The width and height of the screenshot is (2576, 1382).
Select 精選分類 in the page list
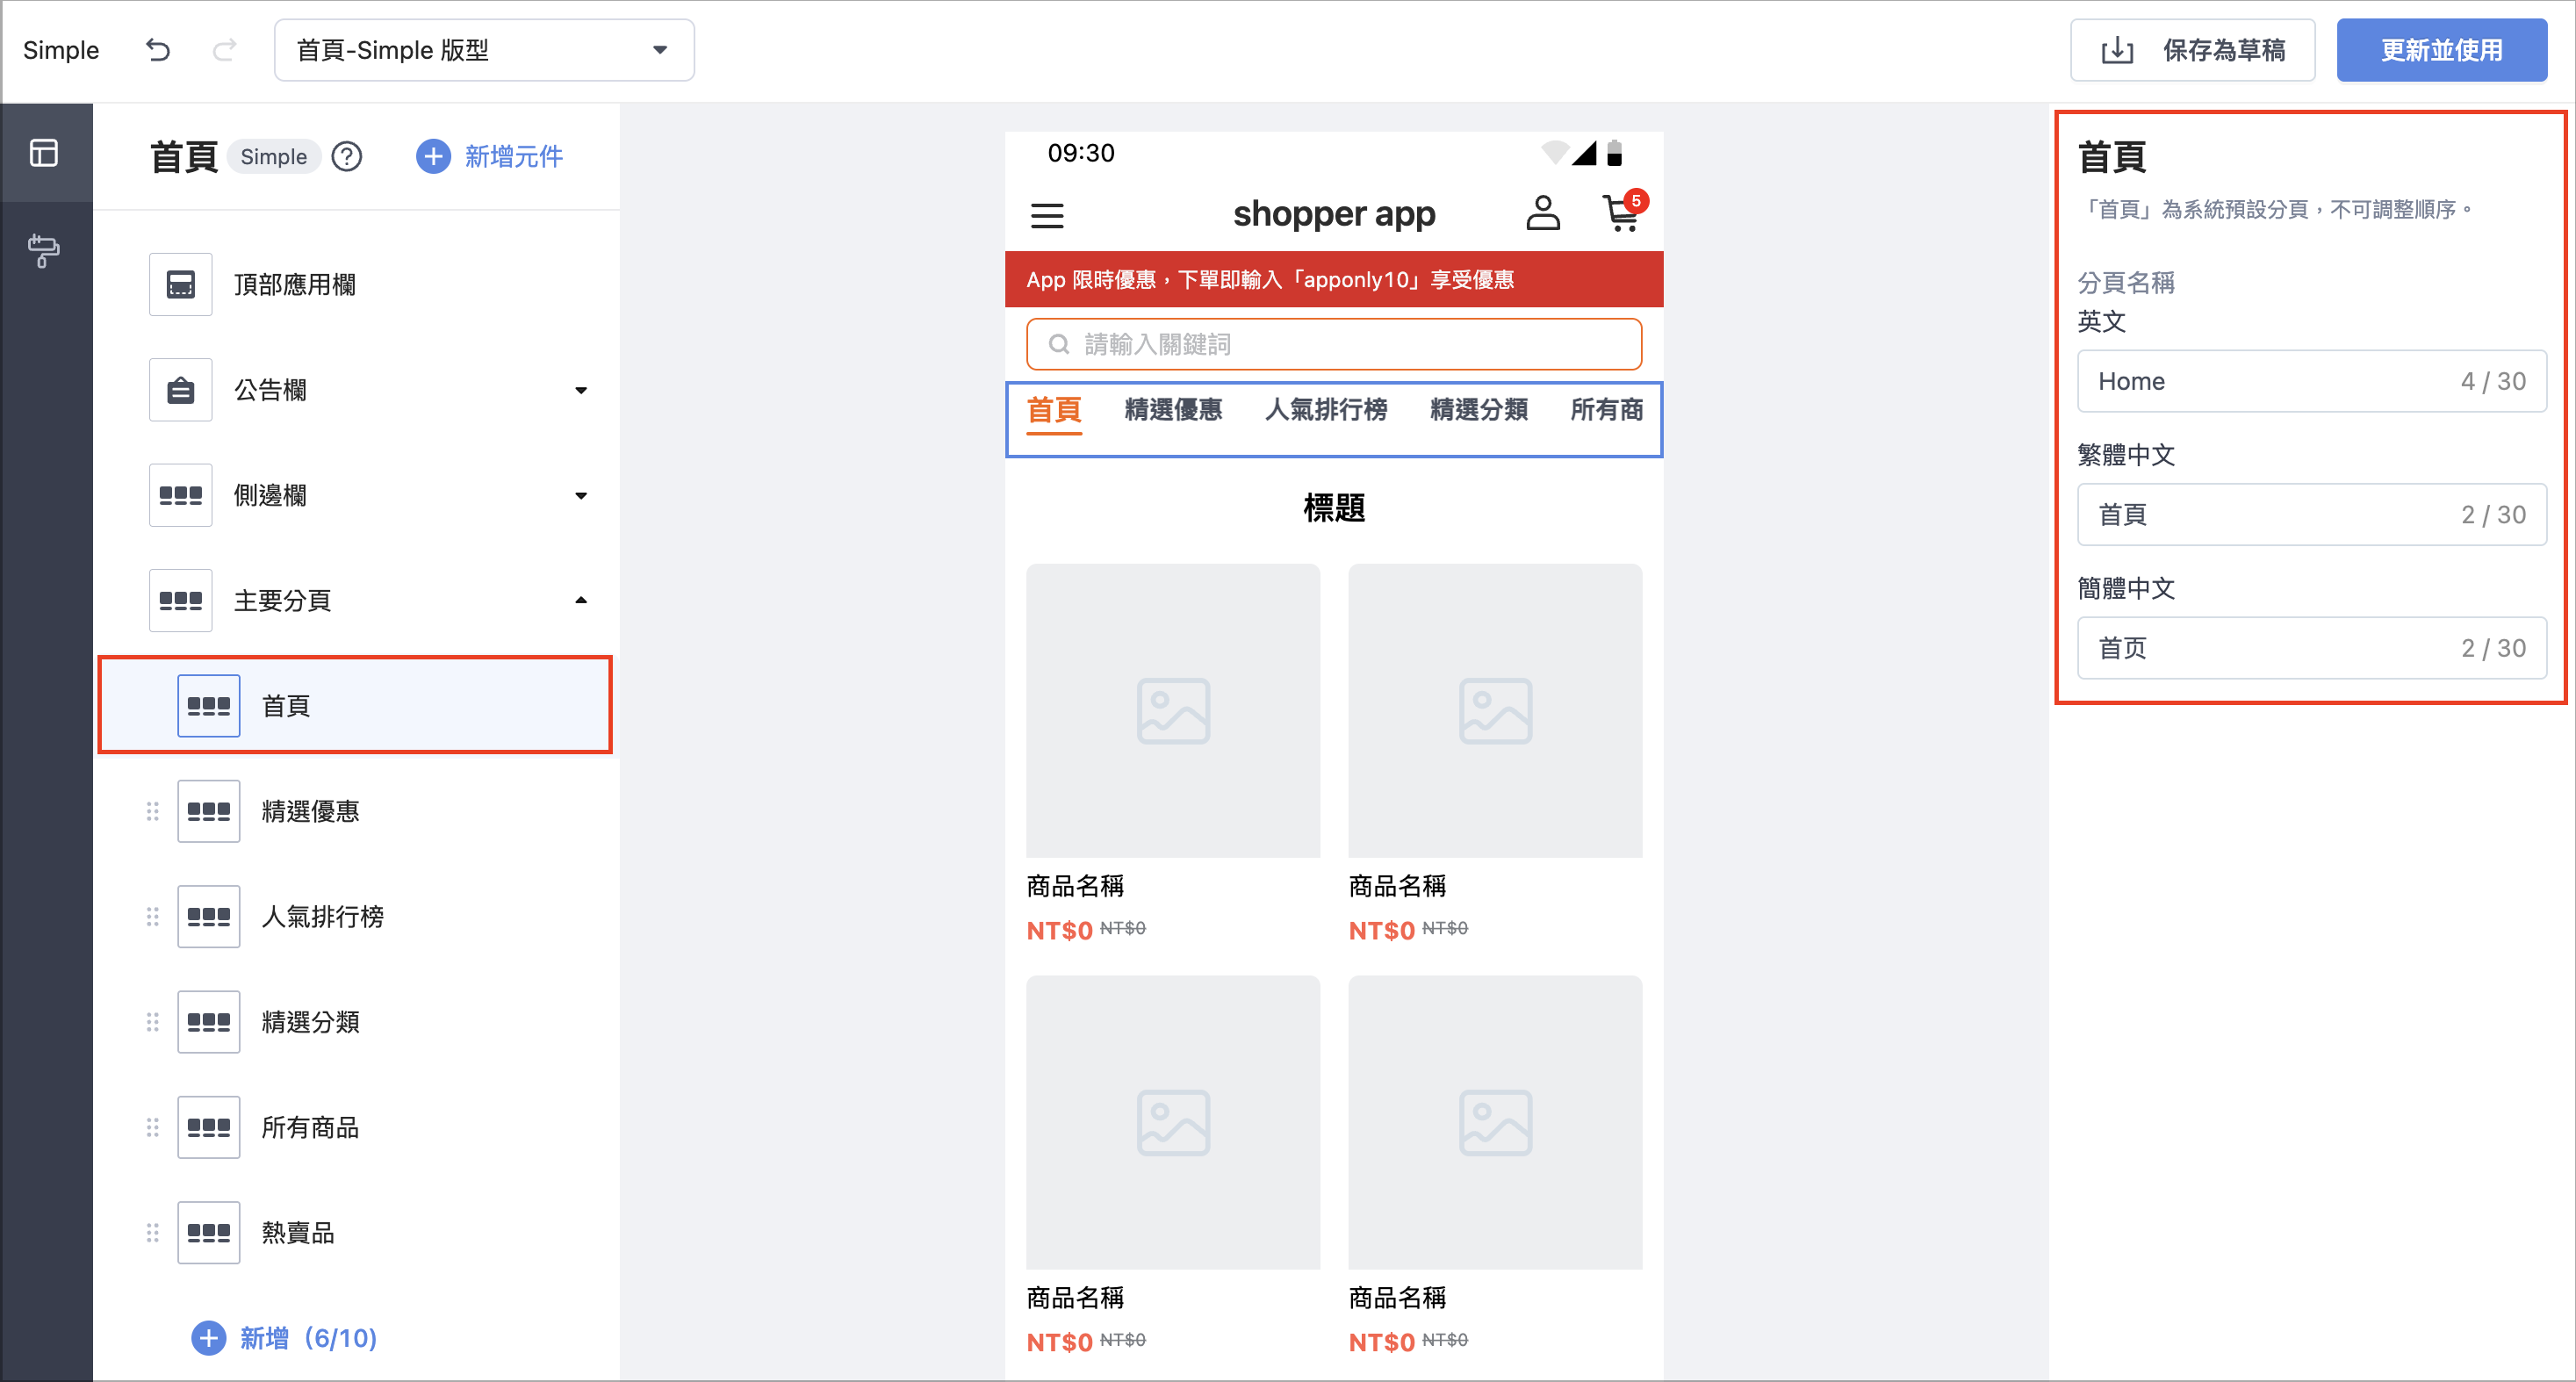[x=355, y=1022]
